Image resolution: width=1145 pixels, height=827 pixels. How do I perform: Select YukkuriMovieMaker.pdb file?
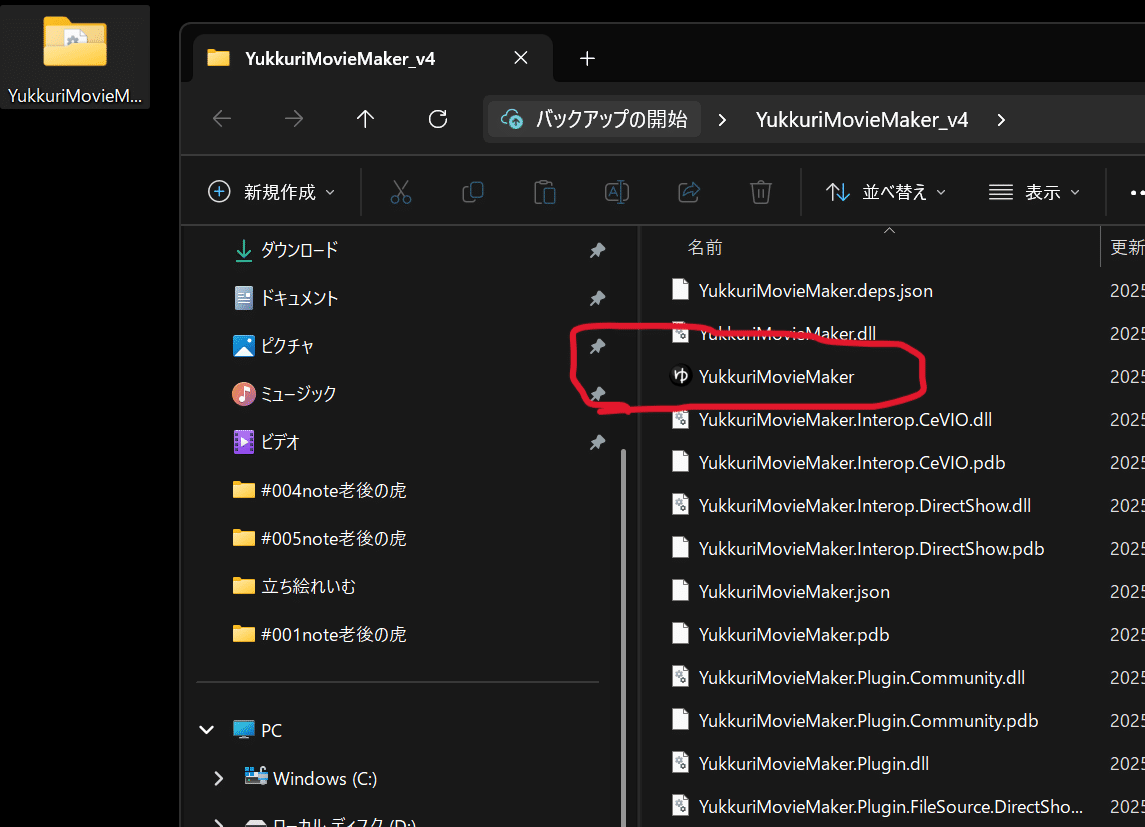(794, 635)
